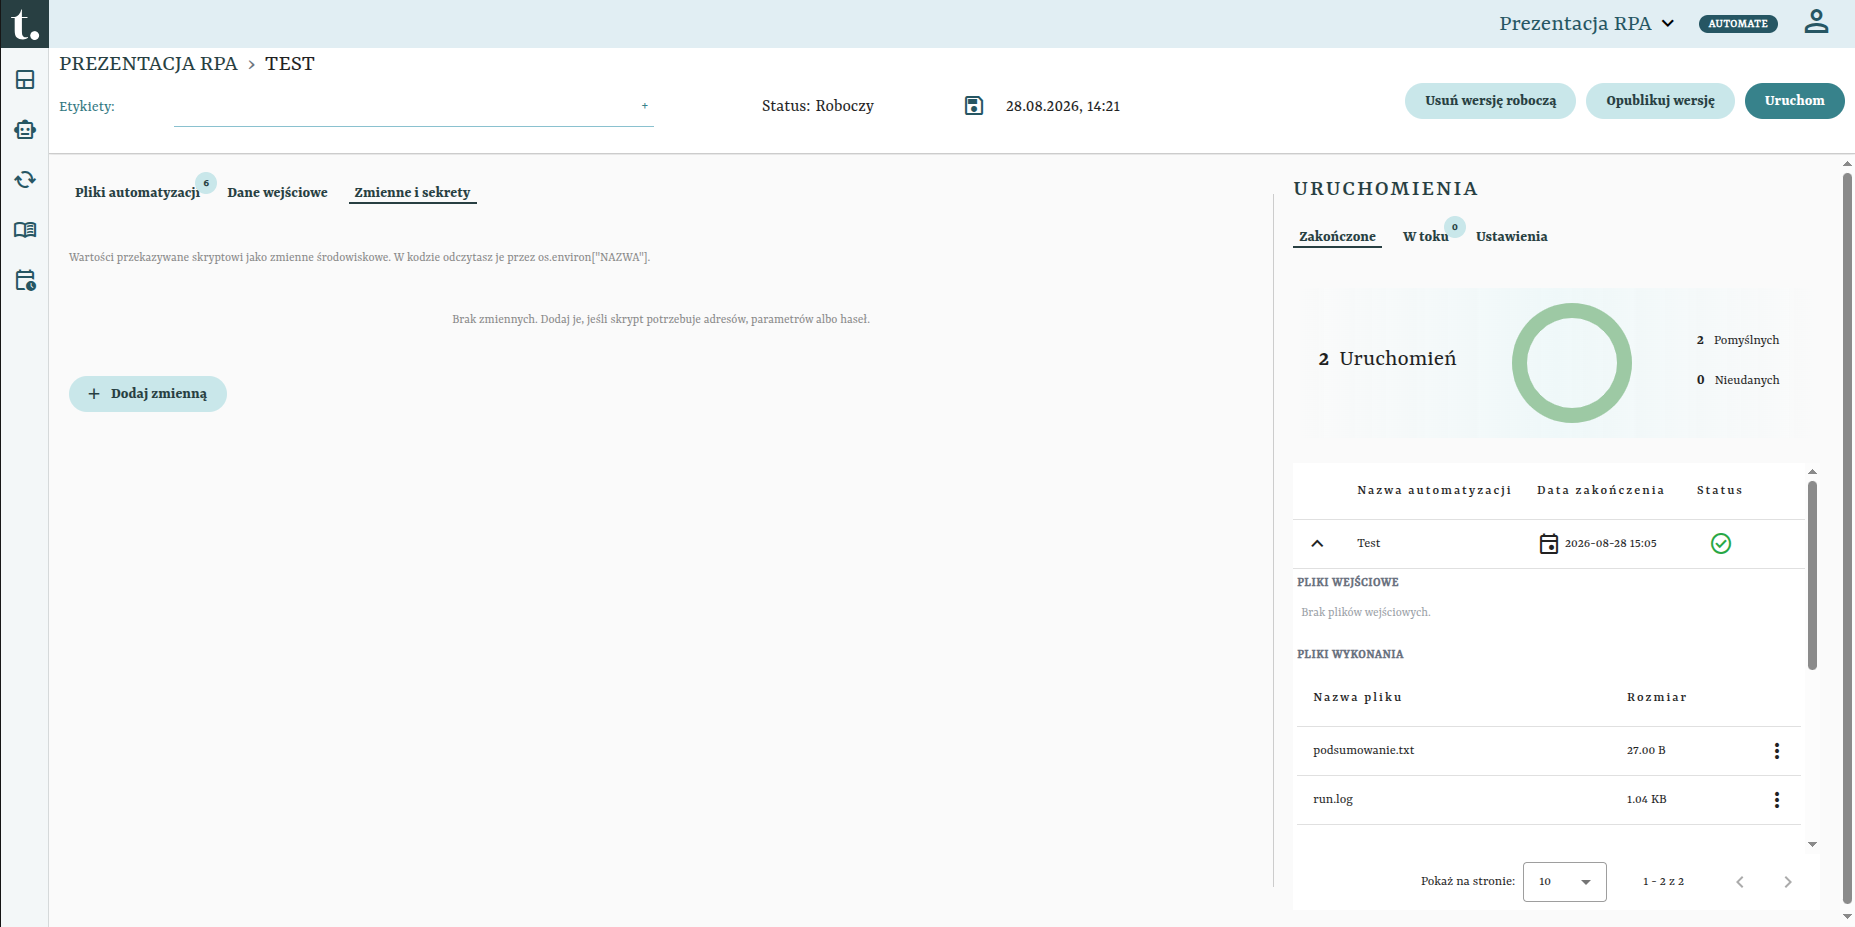Open options menu for run.log
1855x927 pixels.
(1777, 800)
